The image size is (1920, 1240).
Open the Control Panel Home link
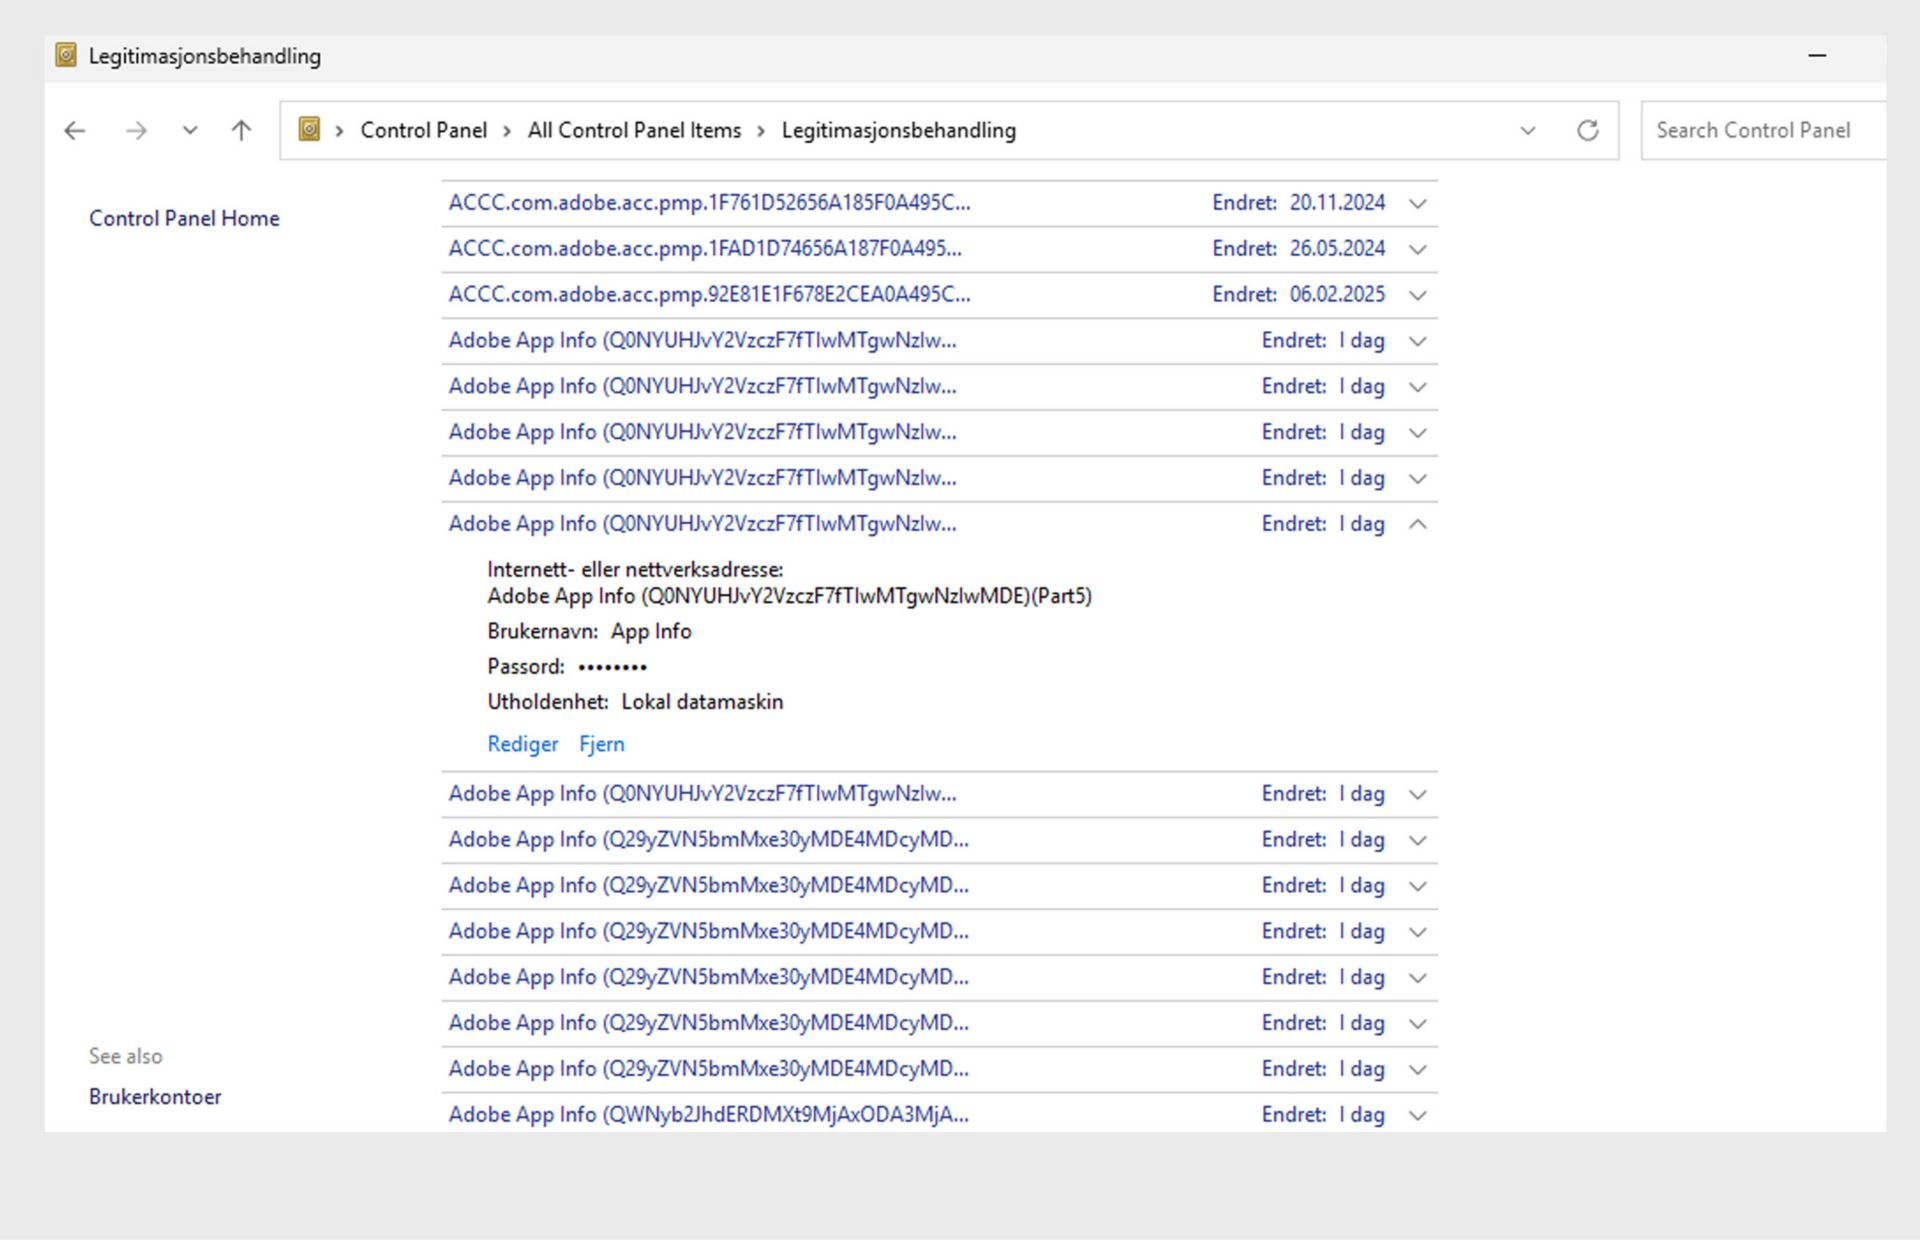point(184,218)
